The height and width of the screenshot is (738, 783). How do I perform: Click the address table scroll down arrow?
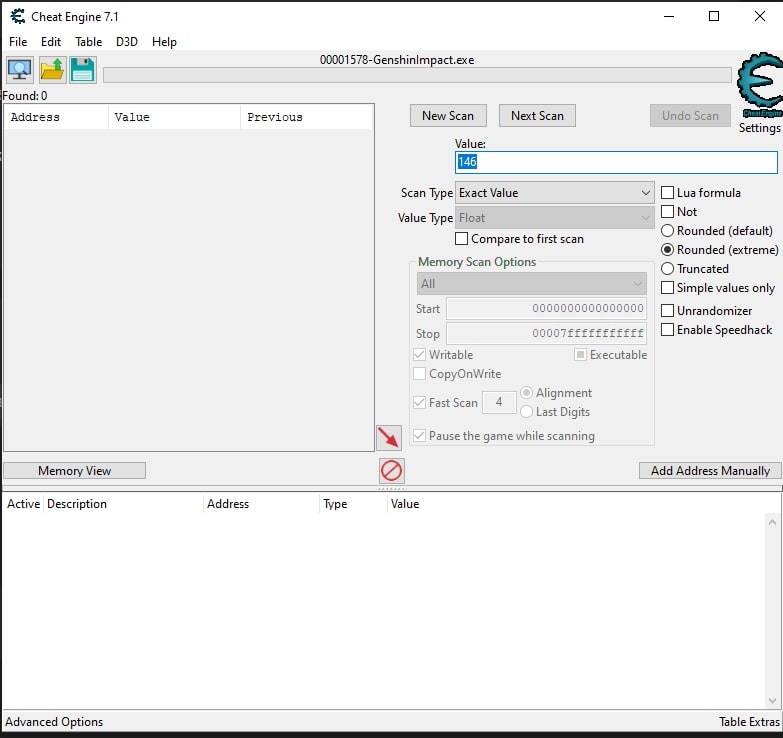[773, 701]
